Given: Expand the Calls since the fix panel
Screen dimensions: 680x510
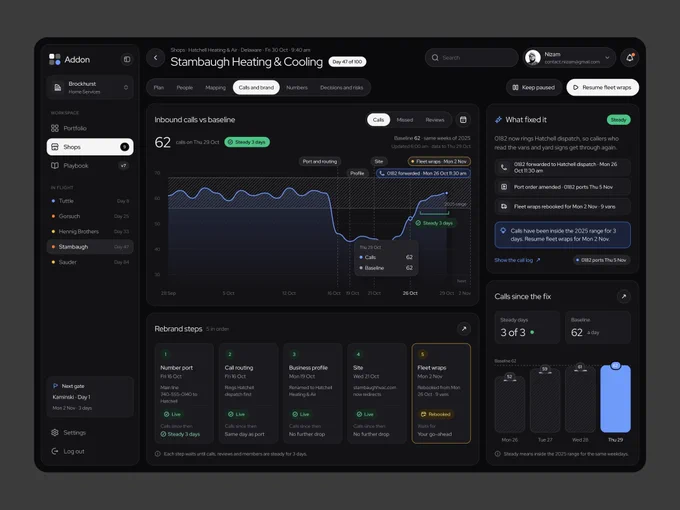Looking at the screenshot, I should (624, 297).
